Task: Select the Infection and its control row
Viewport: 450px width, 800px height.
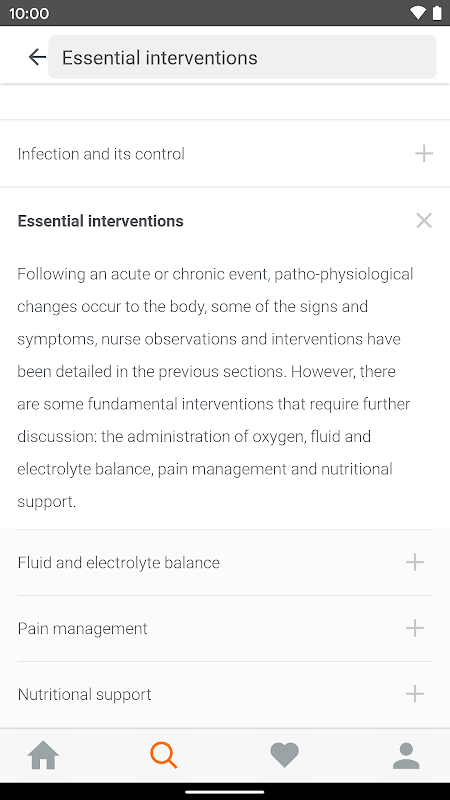Action: [x=225, y=154]
